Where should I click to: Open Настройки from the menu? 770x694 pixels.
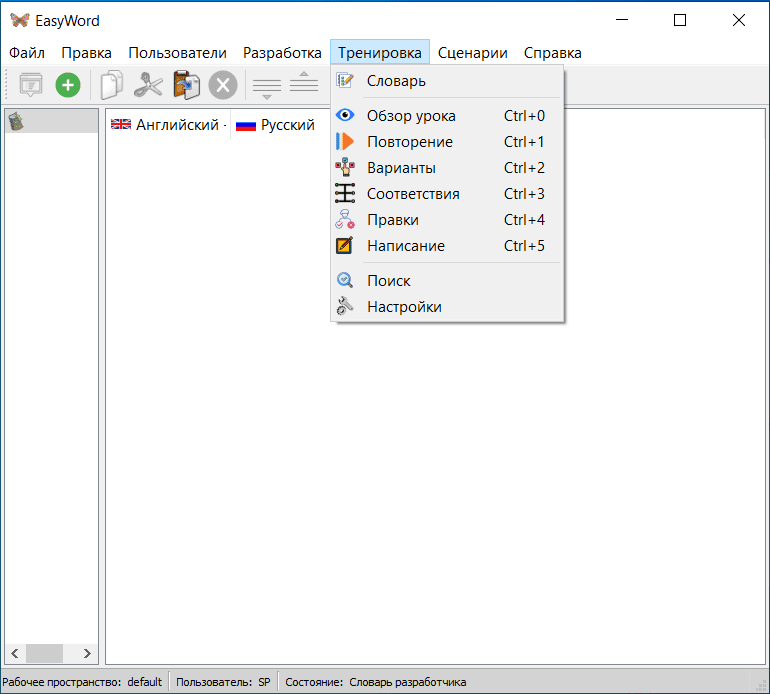coord(447,306)
